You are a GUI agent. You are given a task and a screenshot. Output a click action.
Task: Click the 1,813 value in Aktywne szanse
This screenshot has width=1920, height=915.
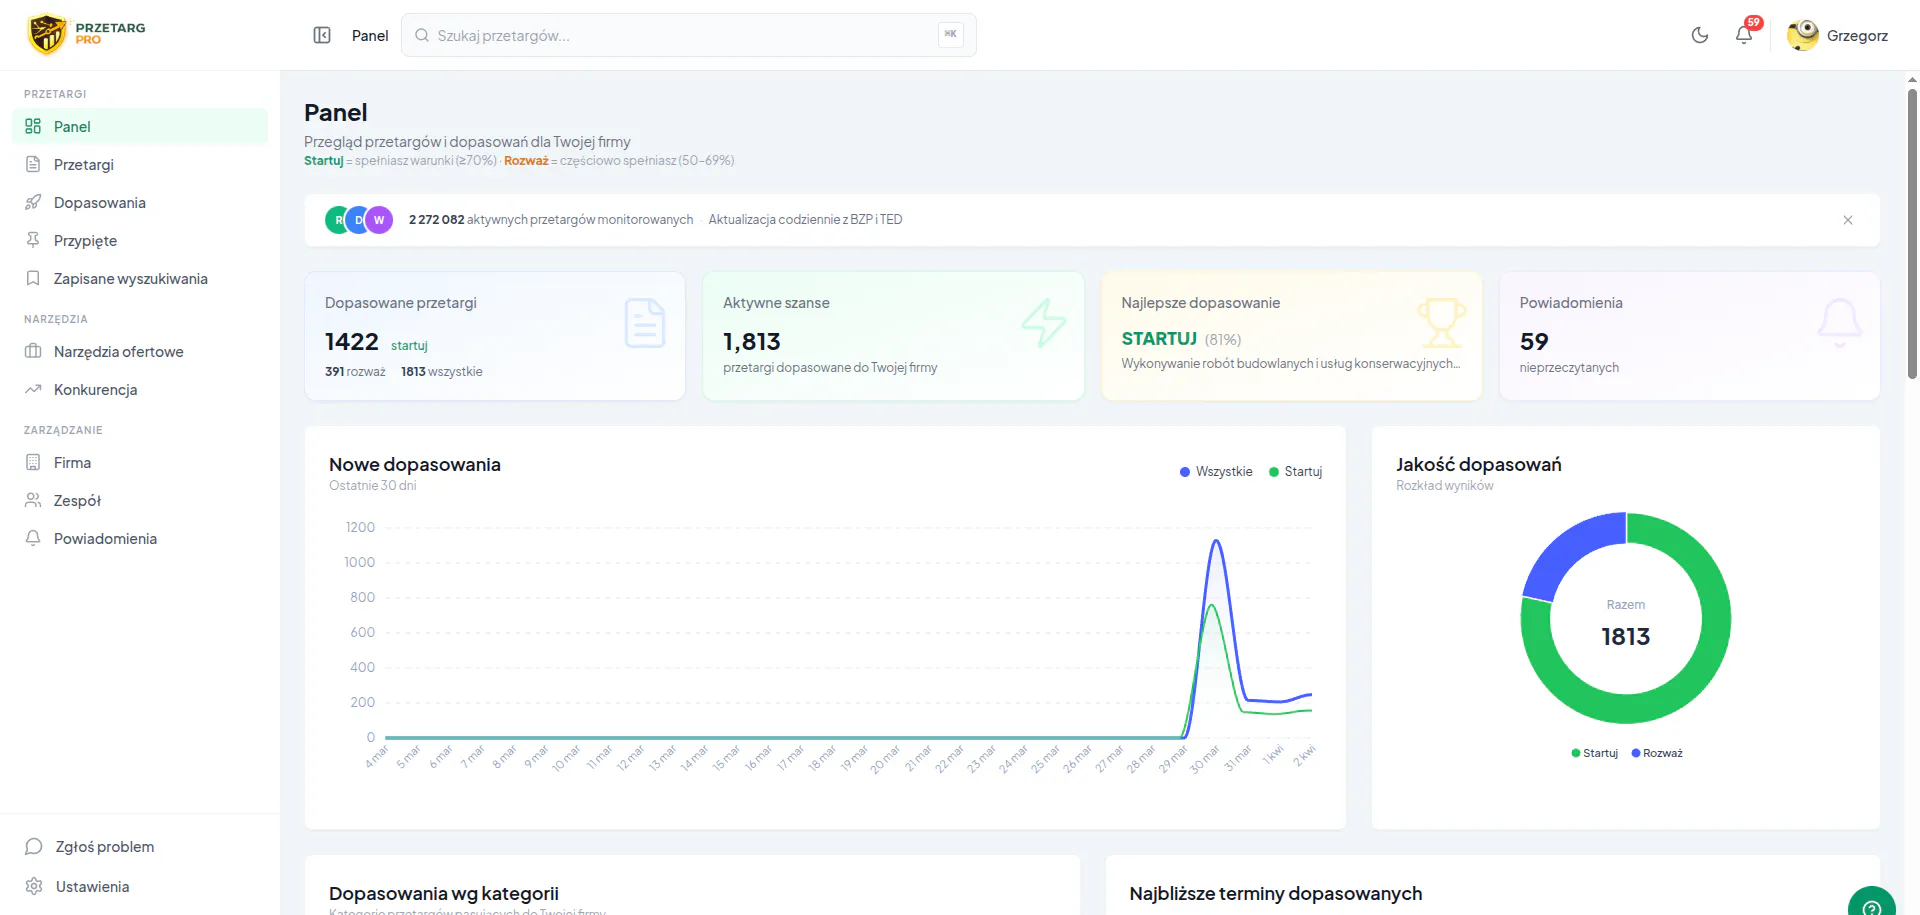[752, 342]
